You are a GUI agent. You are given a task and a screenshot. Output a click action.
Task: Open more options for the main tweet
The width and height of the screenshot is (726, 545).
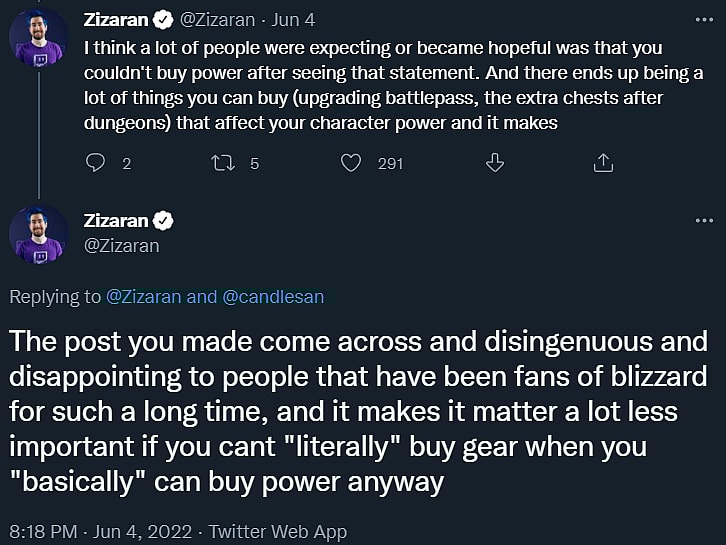point(703,221)
